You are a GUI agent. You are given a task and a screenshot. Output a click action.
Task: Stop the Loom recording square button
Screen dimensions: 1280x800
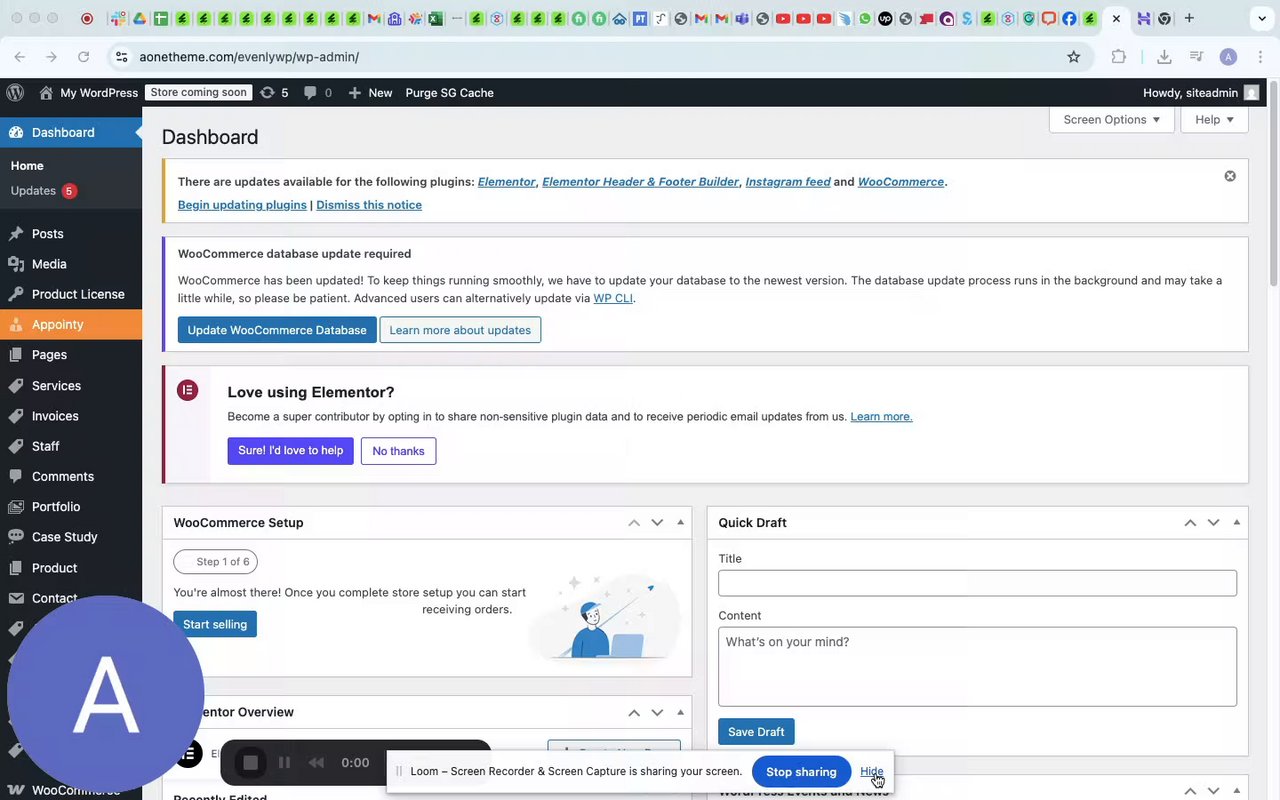click(x=250, y=763)
